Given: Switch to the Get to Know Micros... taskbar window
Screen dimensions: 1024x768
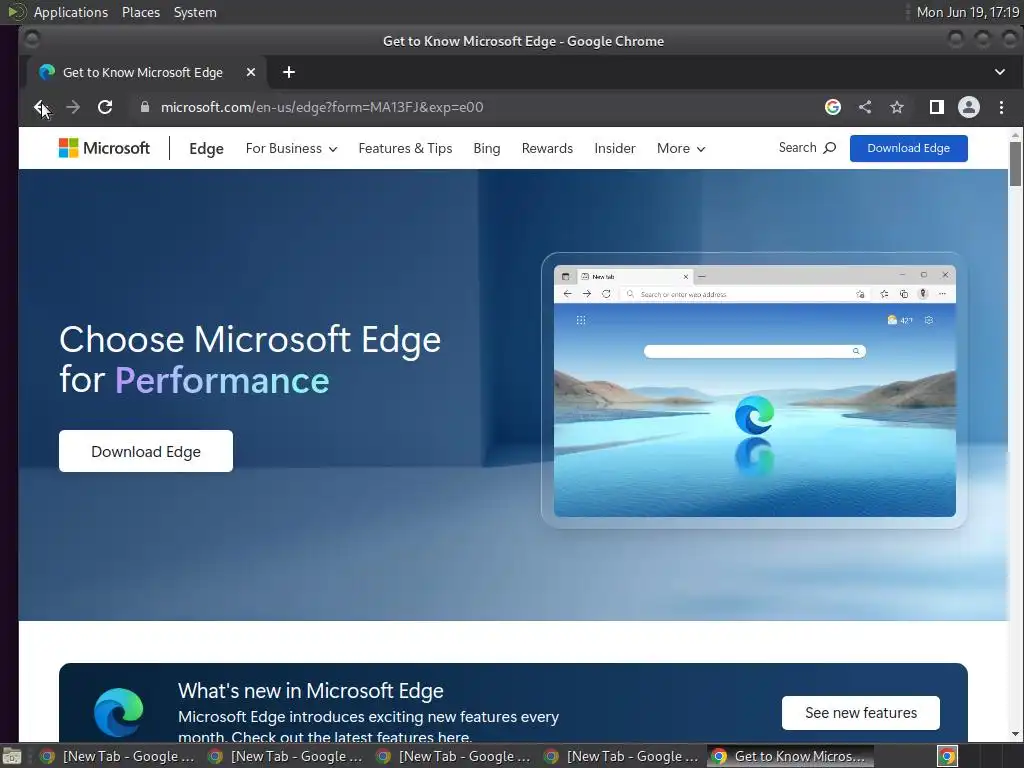Looking at the screenshot, I should click(x=790, y=756).
